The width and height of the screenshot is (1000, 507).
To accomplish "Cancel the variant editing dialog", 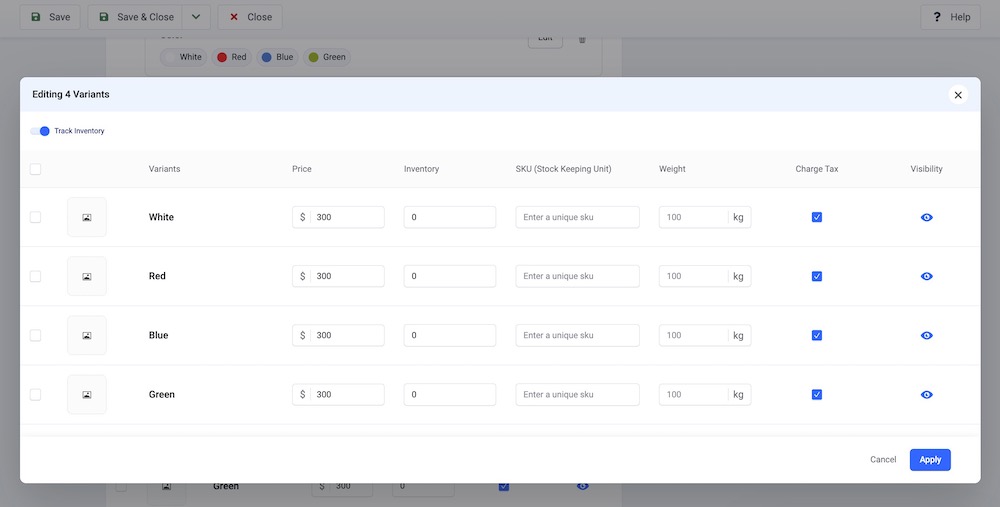I will coord(882,460).
